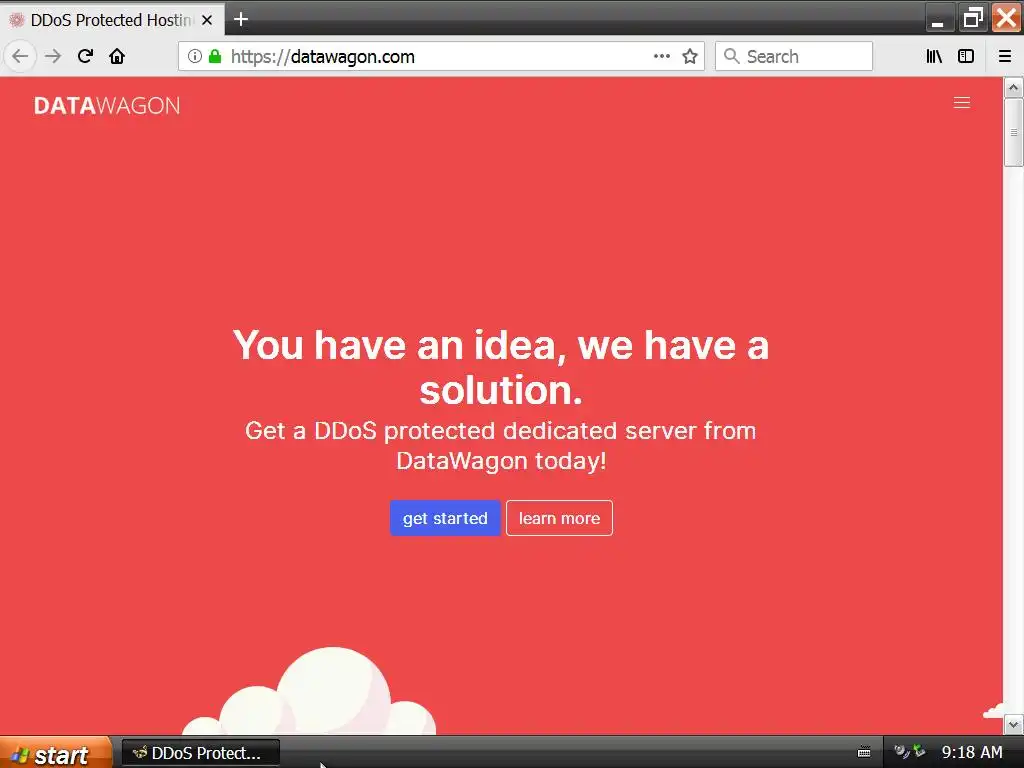
Task: Click the vertical scrollbar thumb
Action: coord(1013,133)
